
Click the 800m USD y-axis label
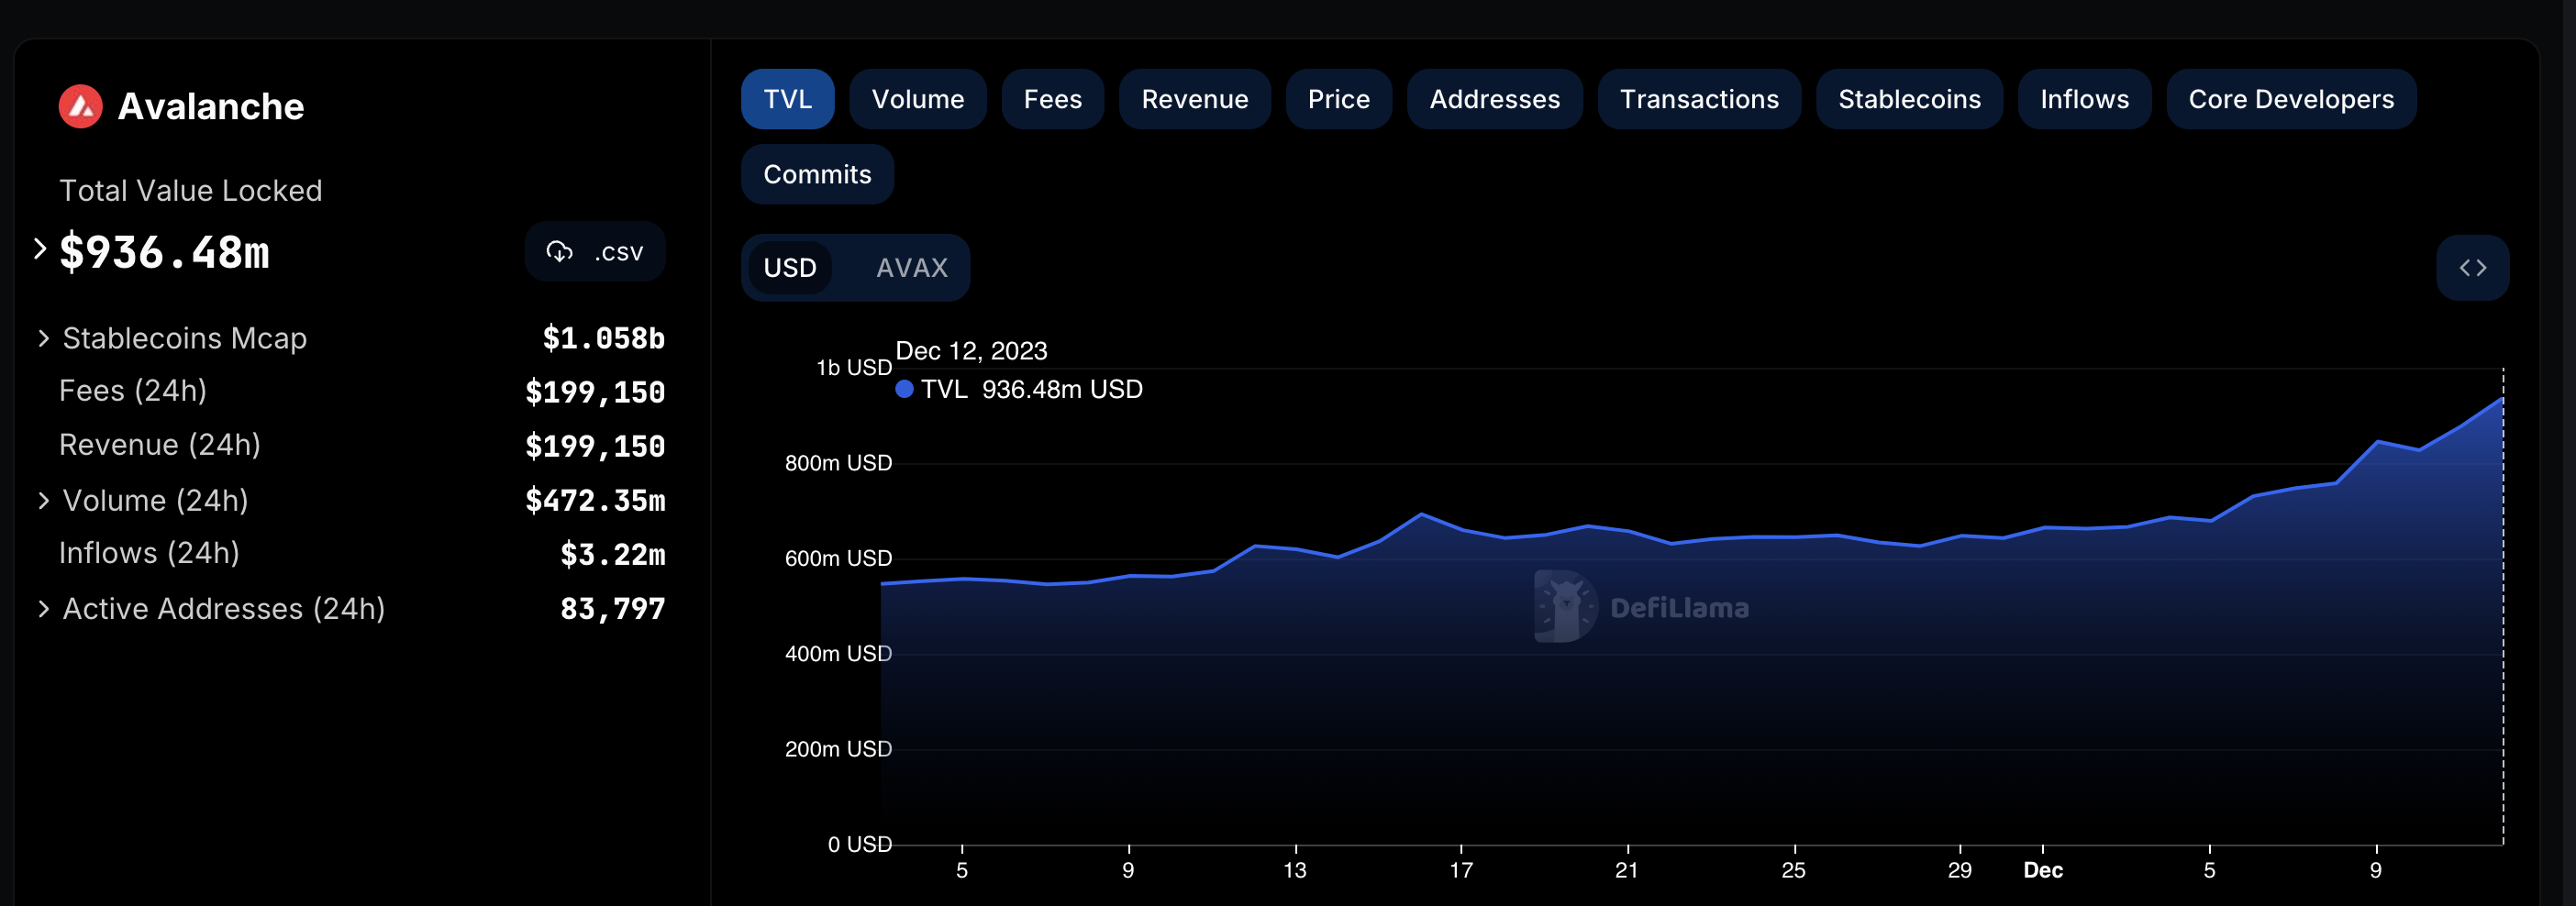838,463
